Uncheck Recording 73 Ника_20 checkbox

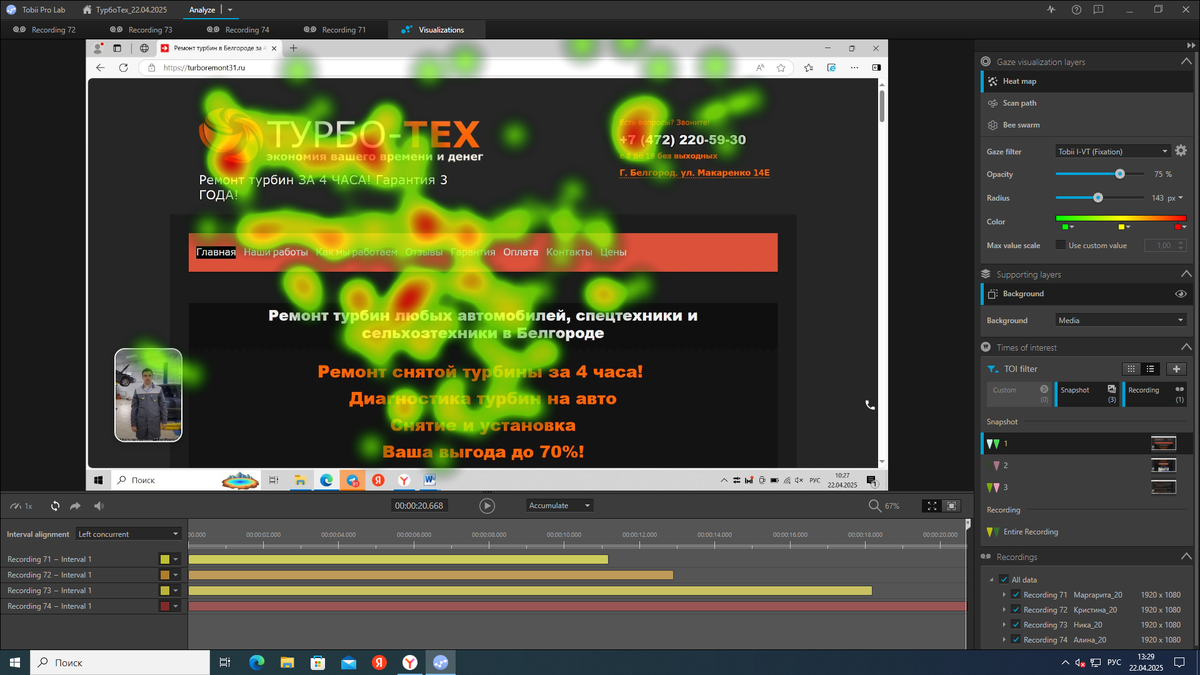(1016, 624)
